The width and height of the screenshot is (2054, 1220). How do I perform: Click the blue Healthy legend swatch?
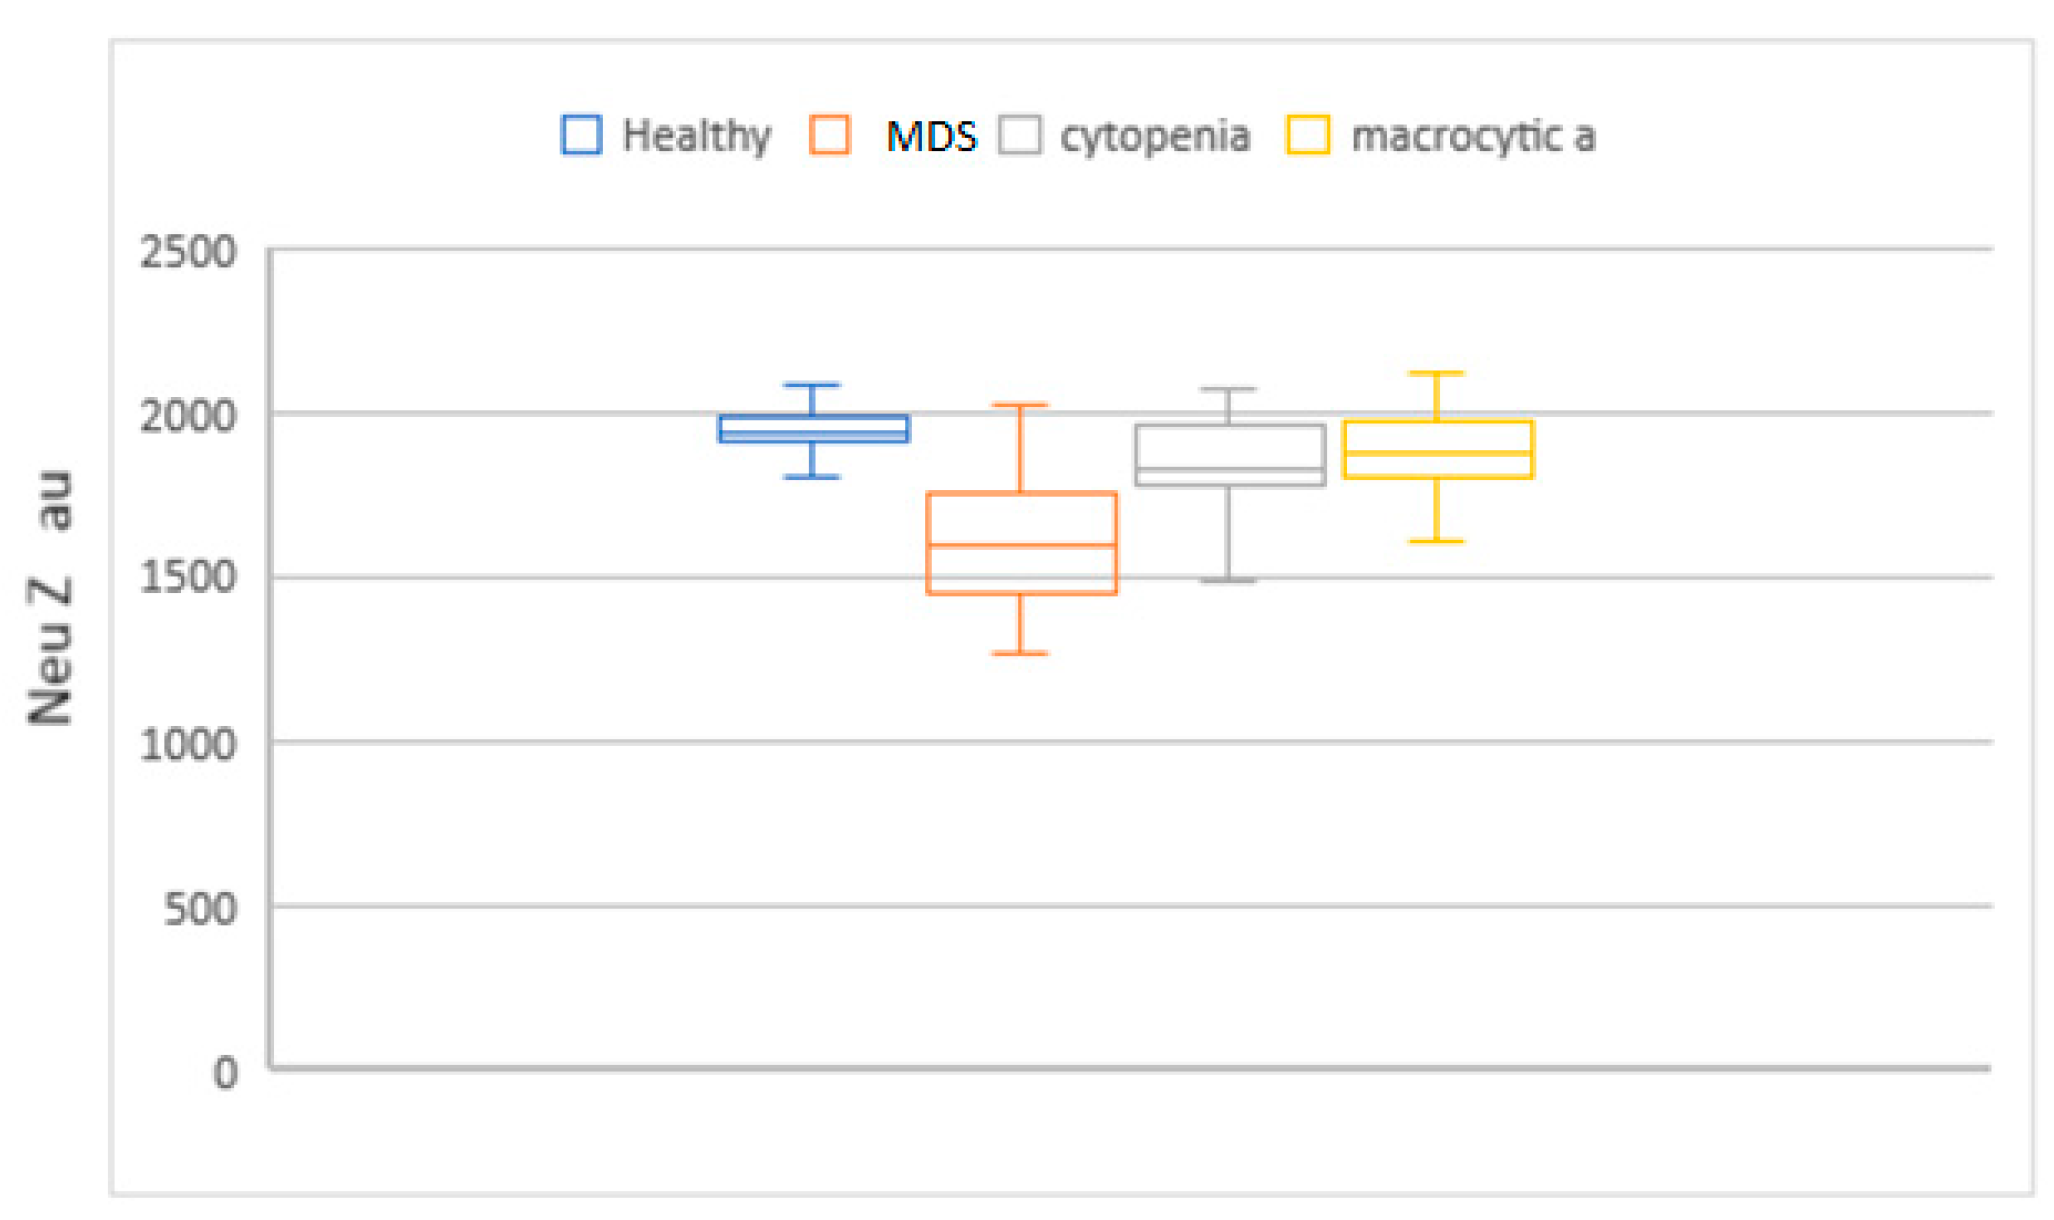click(x=581, y=135)
